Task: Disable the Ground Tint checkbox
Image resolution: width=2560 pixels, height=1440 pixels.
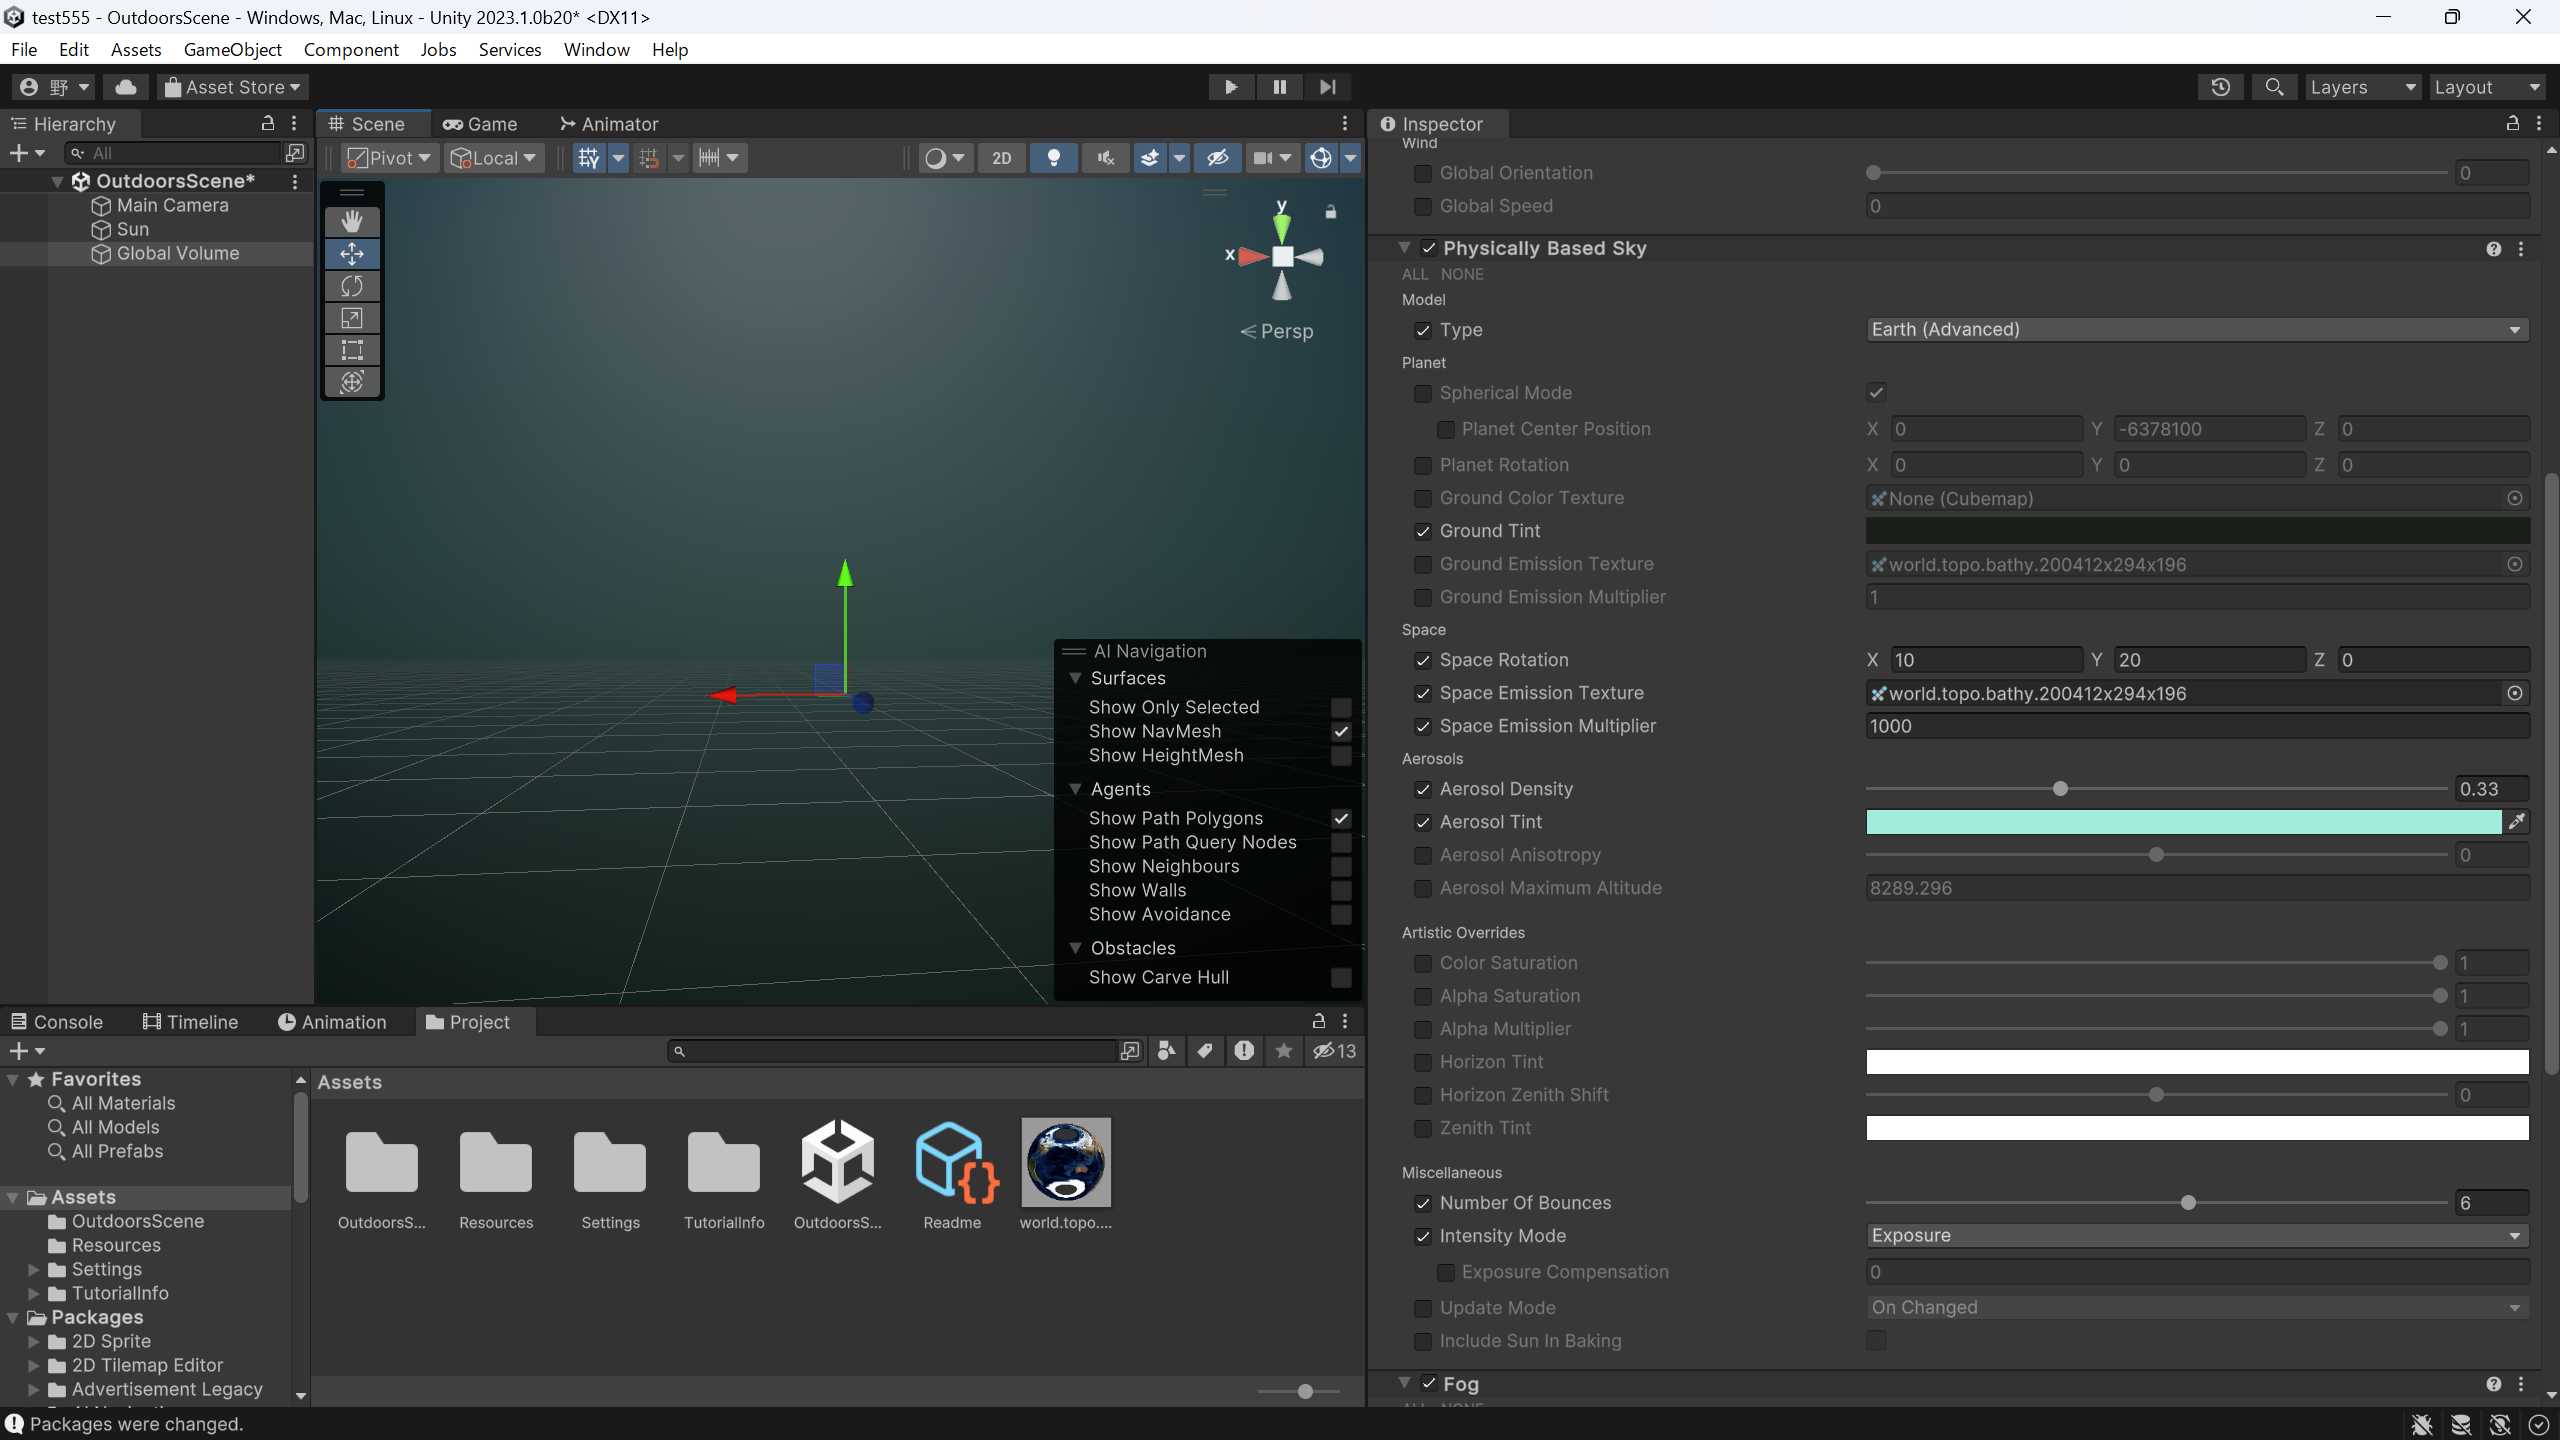Action: [1424, 531]
